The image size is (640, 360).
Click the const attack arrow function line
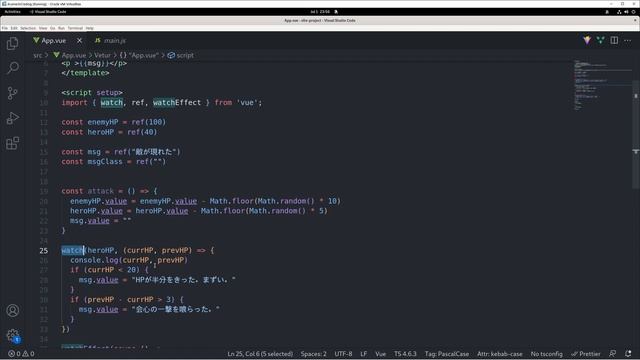[x=109, y=191]
